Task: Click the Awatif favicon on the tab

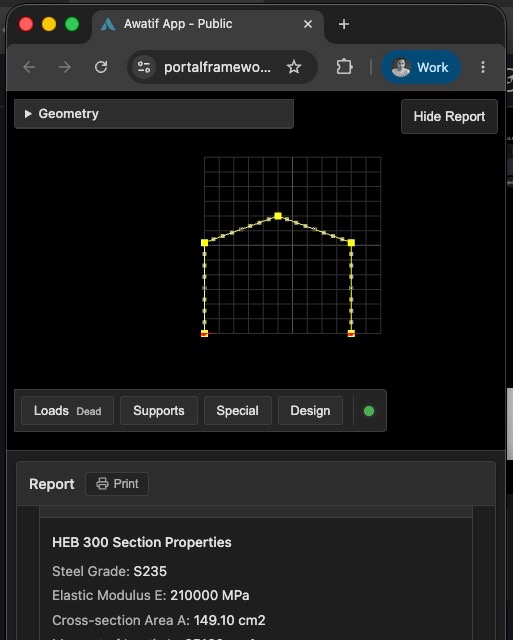Action: pyautogui.click(x=108, y=24)
